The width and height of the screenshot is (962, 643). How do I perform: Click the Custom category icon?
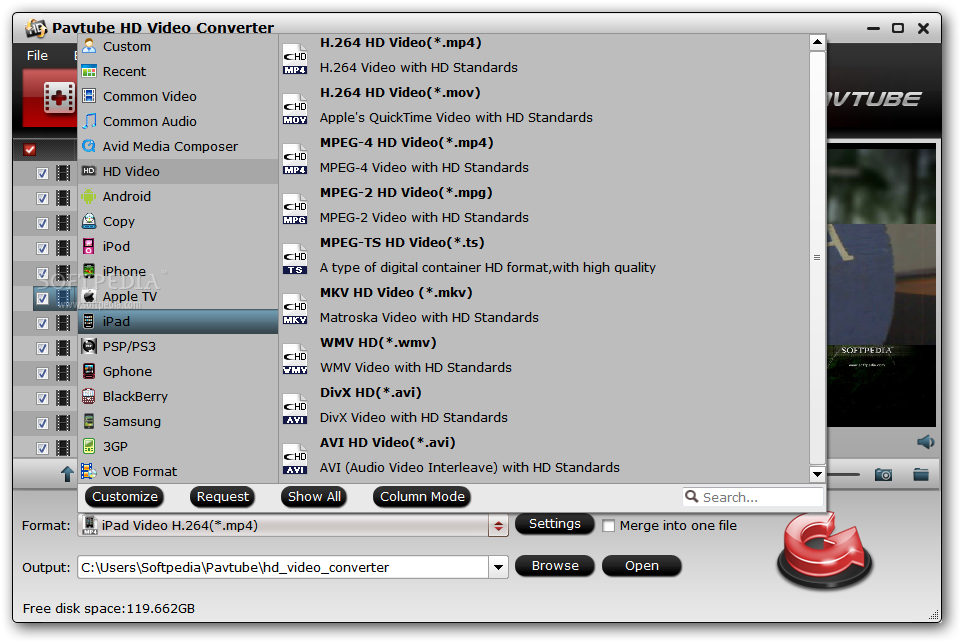pyautogui.click(x=90, y=46)
